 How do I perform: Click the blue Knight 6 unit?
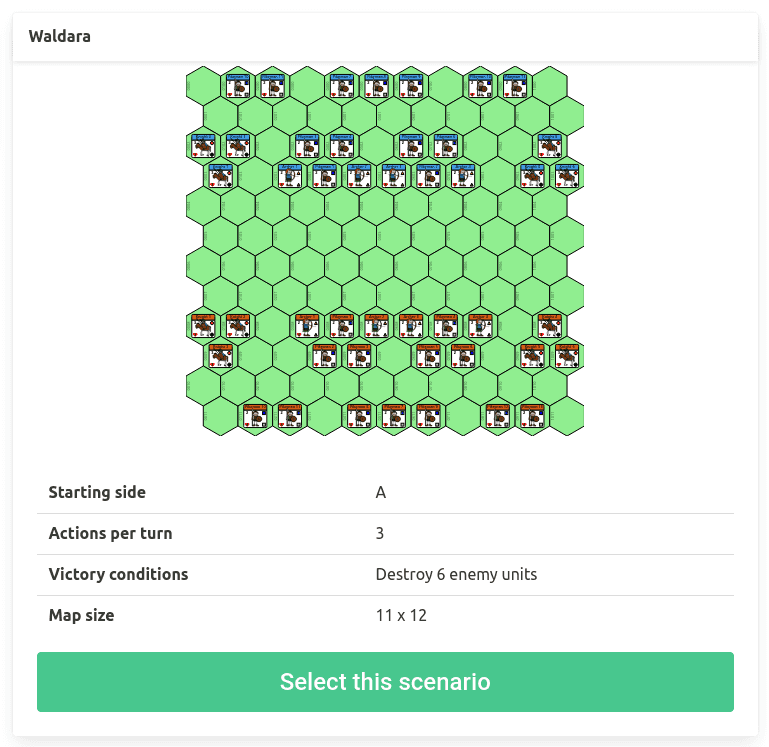566,176
